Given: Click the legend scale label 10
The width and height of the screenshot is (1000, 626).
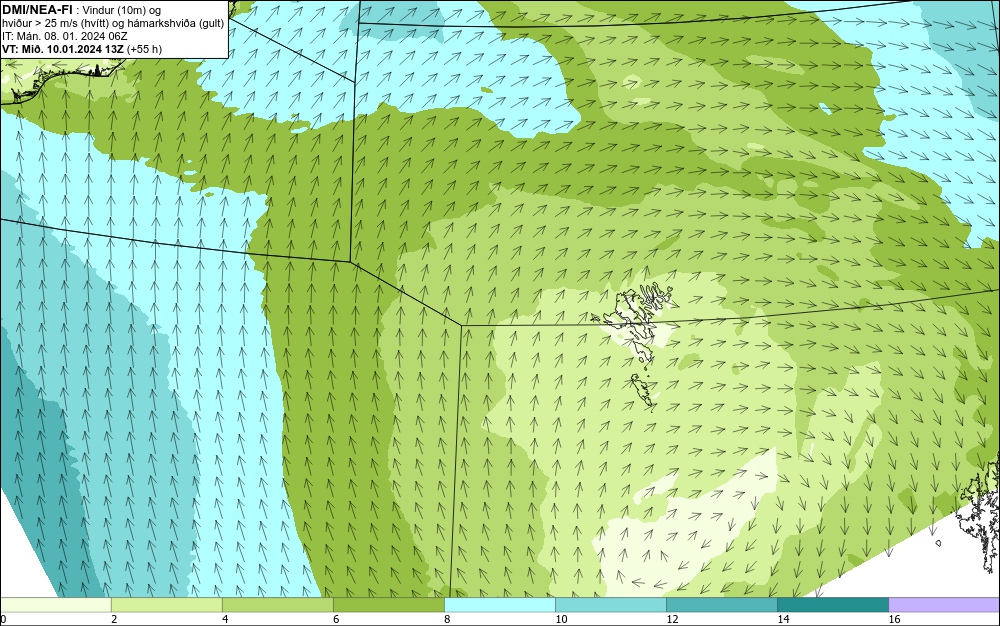Looking at the screenshot, I should 561,619.
